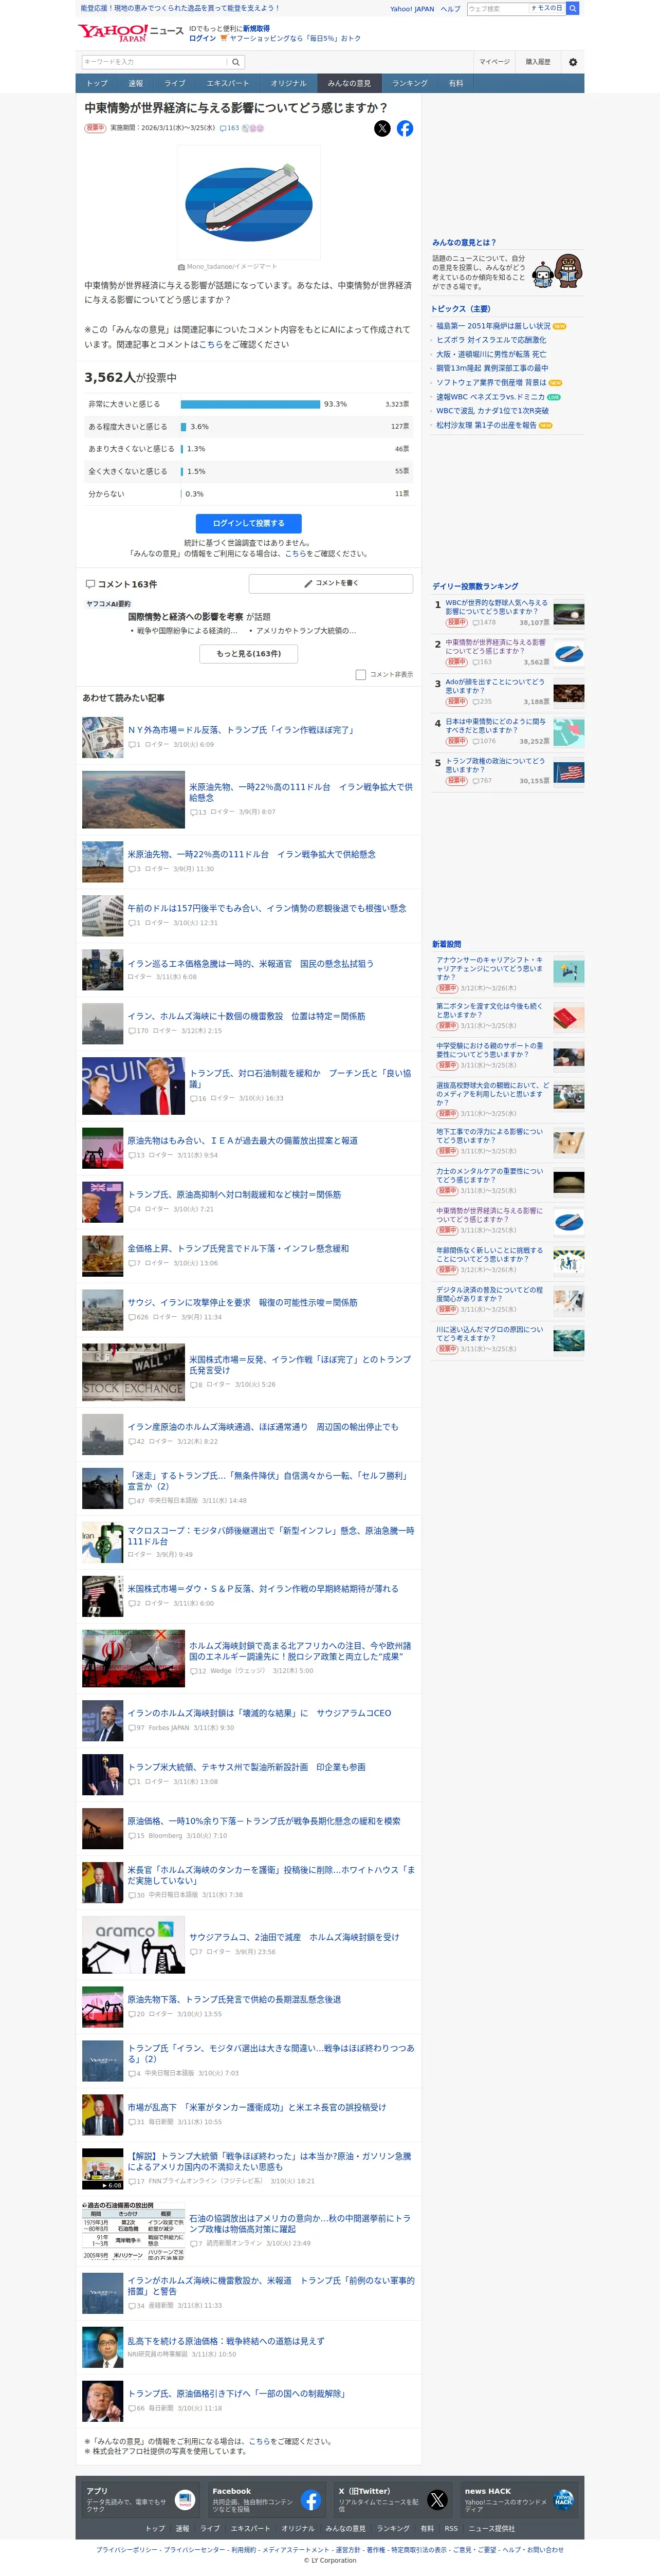660x2576 pixels.
Task: Click the keyword search magnifier icon
Action: pyautogui.click(x=236, y=62)
